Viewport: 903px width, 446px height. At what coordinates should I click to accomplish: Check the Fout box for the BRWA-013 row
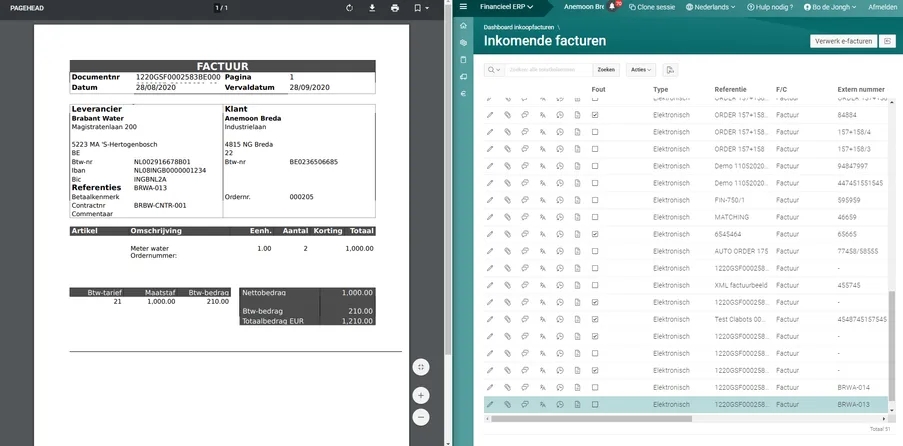[595, 405]
